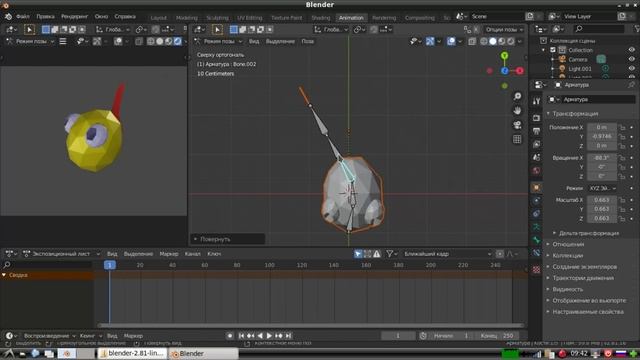Screen dimensions: 640x360
Task: Toggle the Collection checkbox in outliner
Action: tap(553, 50)
